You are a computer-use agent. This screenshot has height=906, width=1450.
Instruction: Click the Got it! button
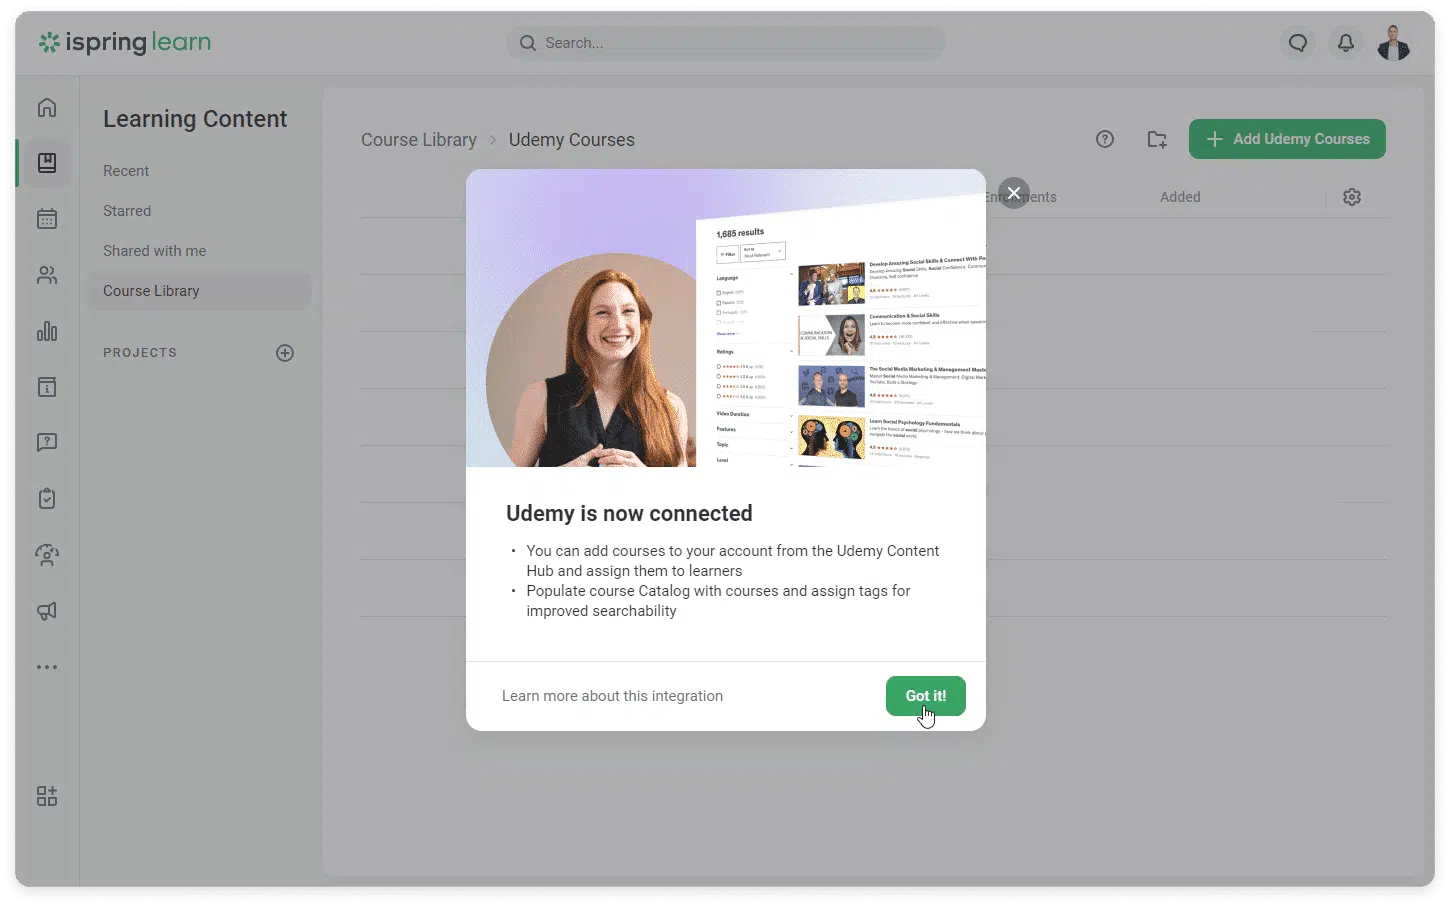(x=926, y=696)
